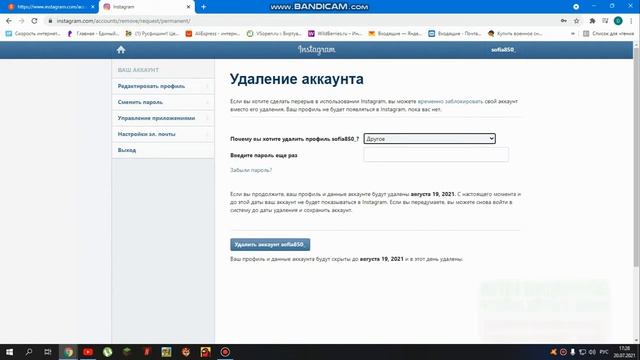Expand the deletion reason dropdown showing Другое

(429, 139)
